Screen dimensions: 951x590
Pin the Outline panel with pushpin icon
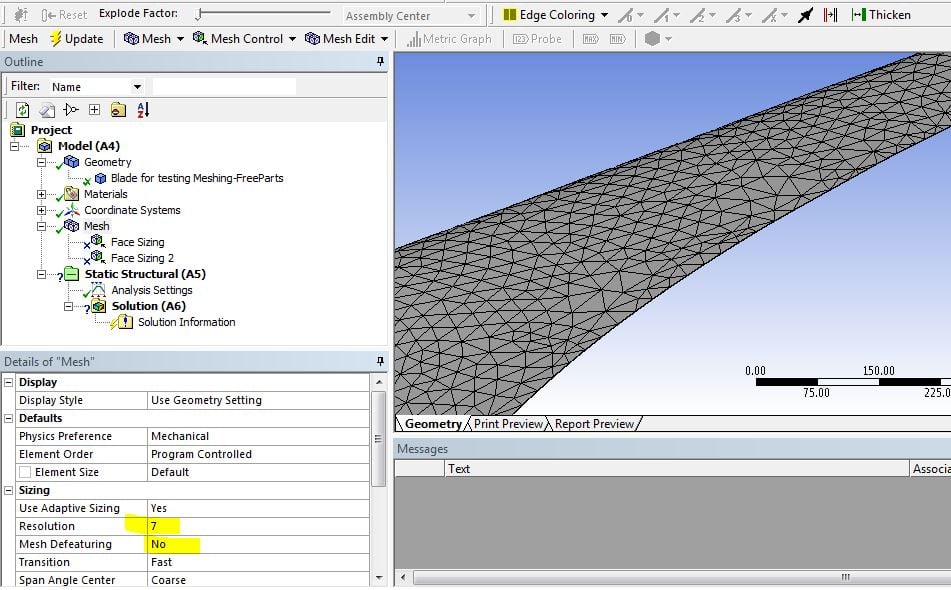[380, 62]
